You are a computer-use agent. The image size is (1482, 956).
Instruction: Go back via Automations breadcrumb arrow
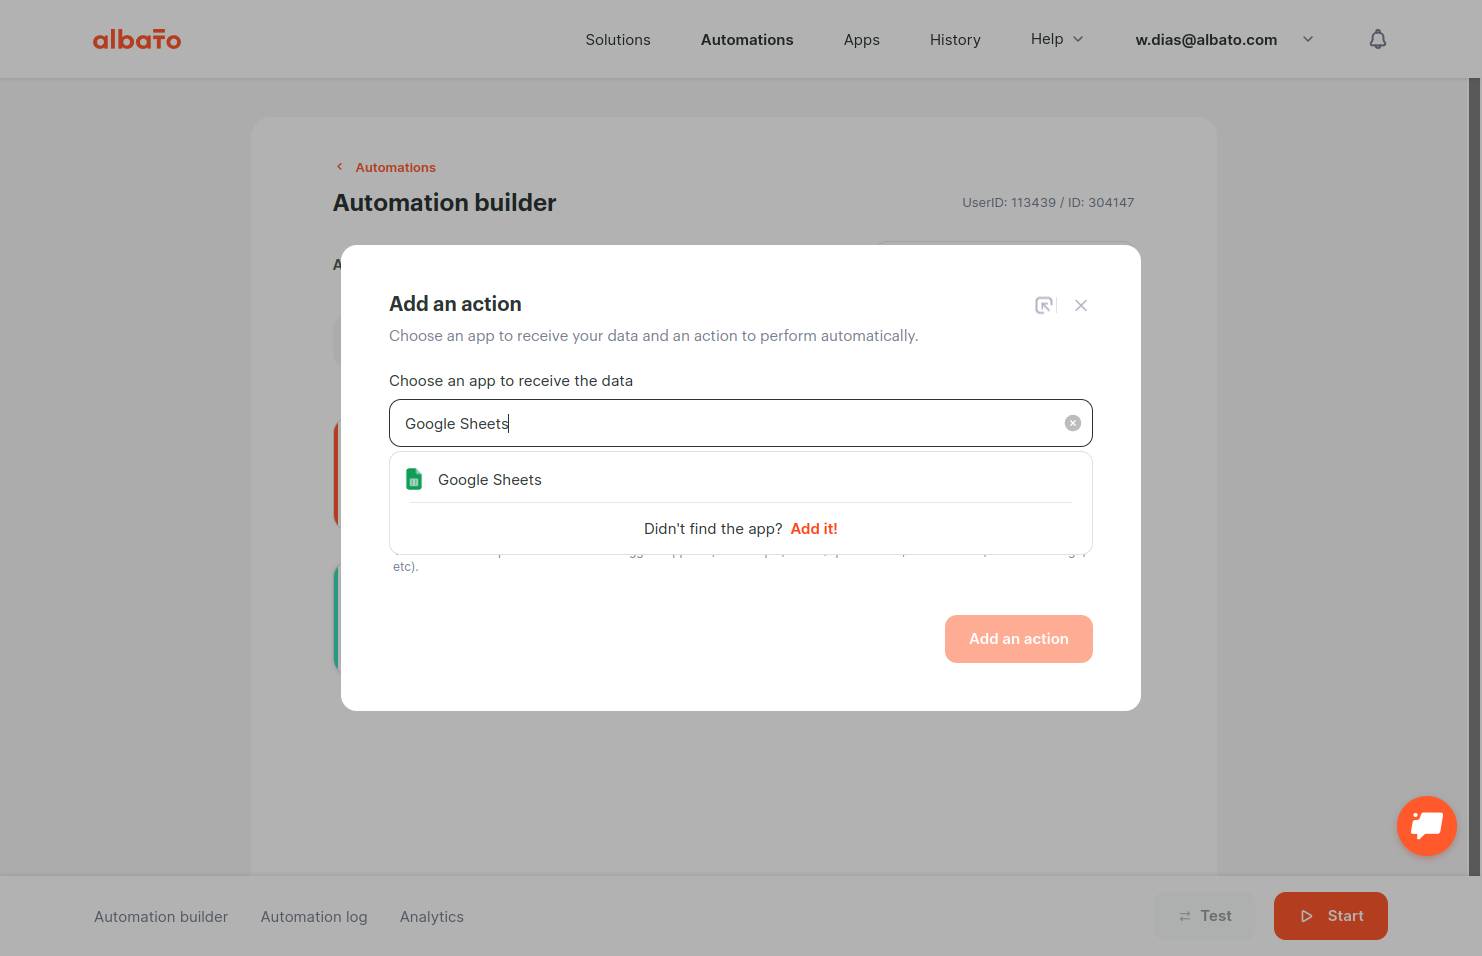click(x=340, y=167)
